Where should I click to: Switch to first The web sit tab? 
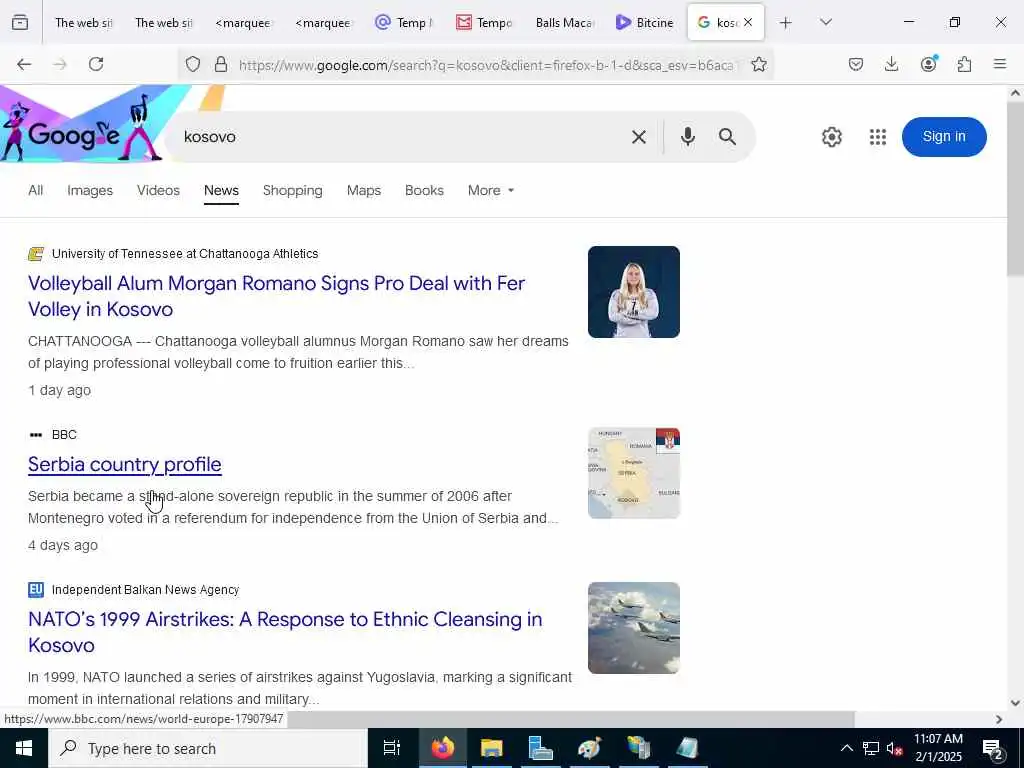pyautogui.click(x=83, y=23)
